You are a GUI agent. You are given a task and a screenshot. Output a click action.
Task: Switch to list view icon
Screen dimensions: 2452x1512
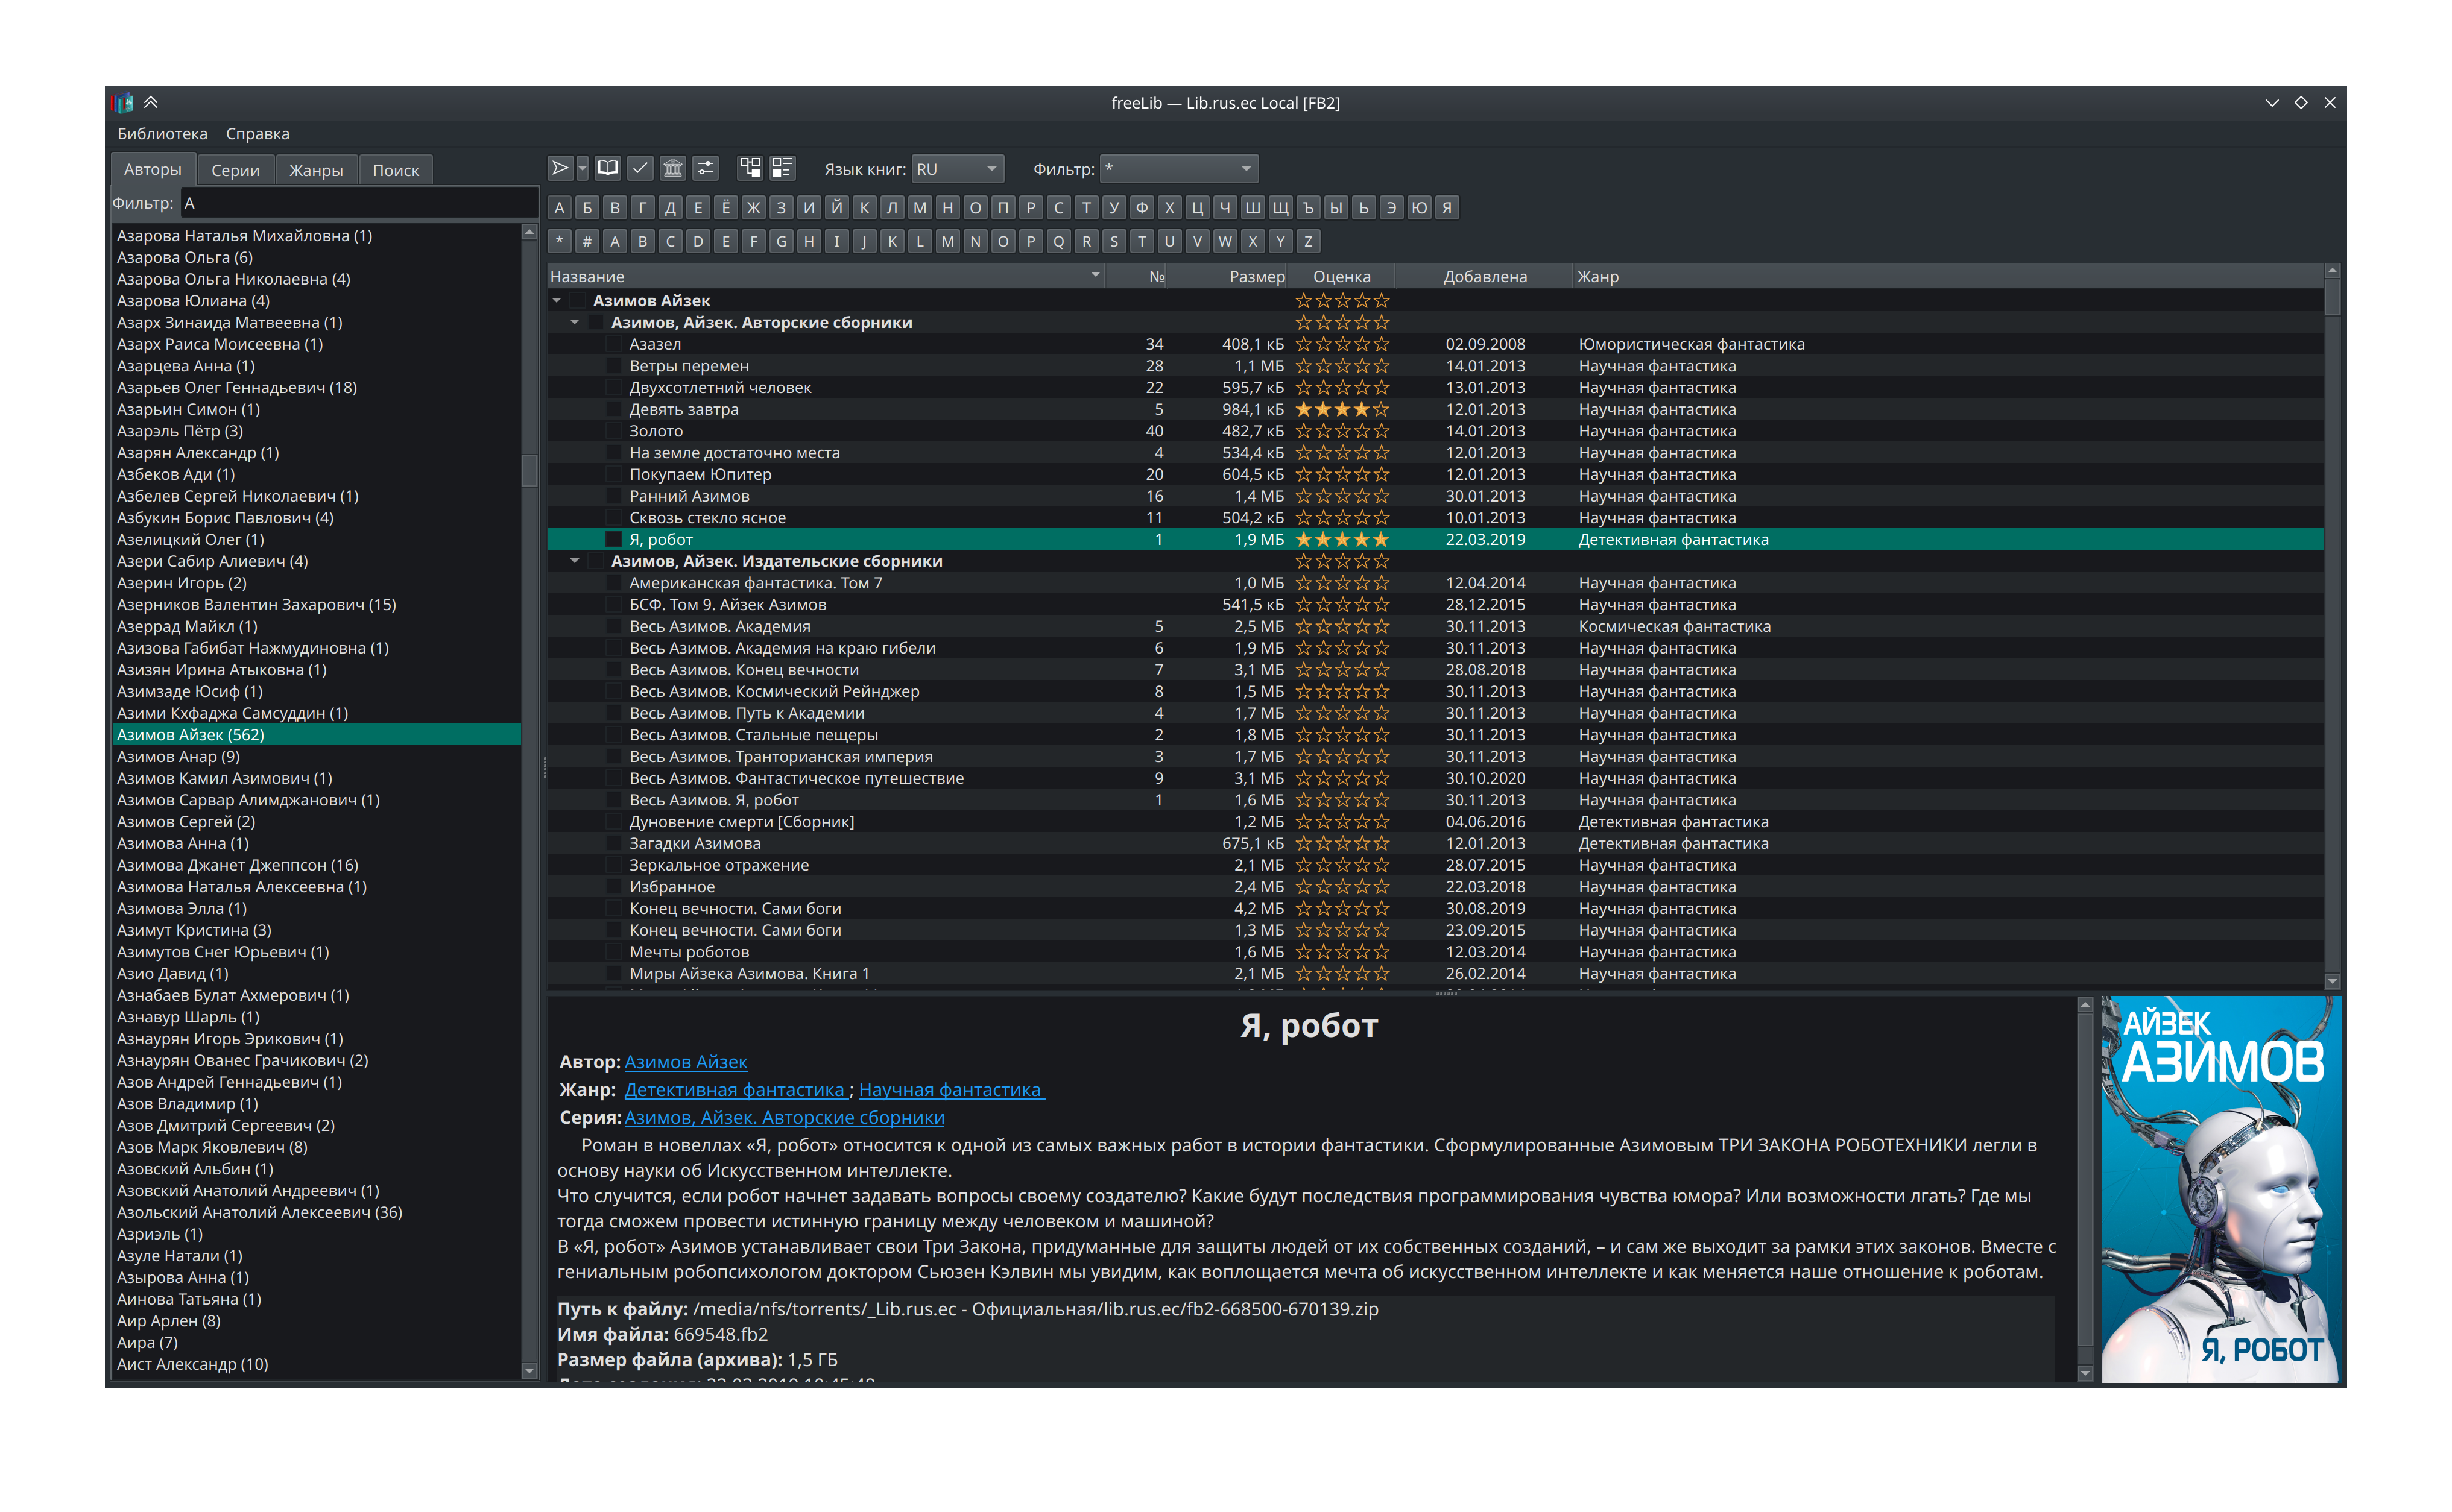point(782,168)
